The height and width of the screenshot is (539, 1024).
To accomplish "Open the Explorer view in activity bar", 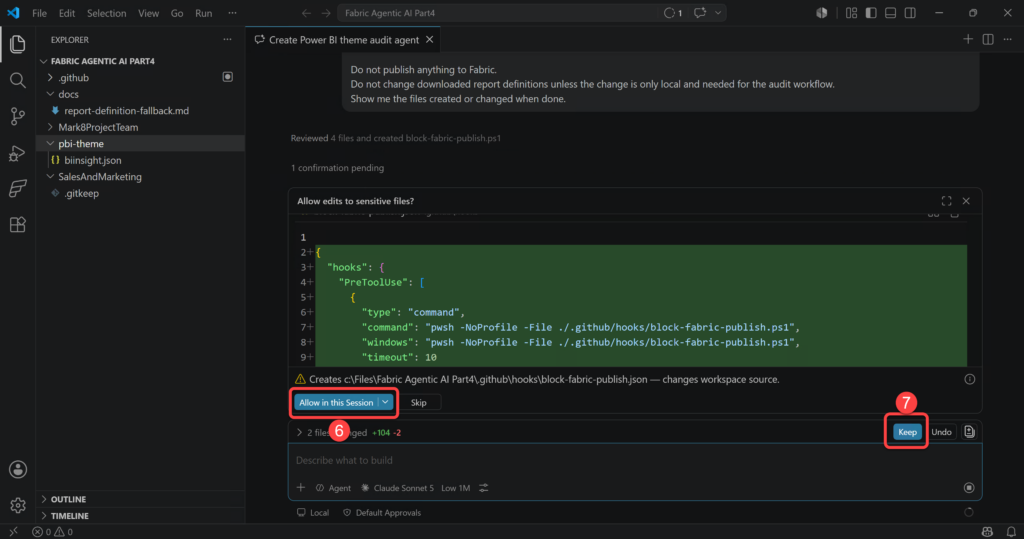I will pyautogui.click(x=18, y=44).
